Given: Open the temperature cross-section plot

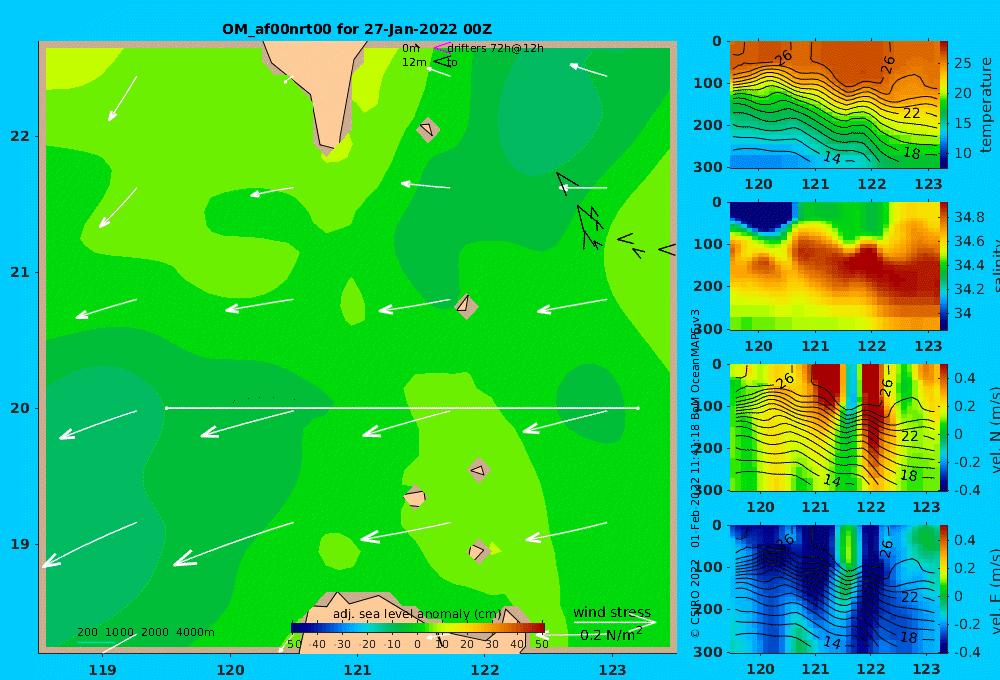Looking at the screenshot, I should 834,105.
